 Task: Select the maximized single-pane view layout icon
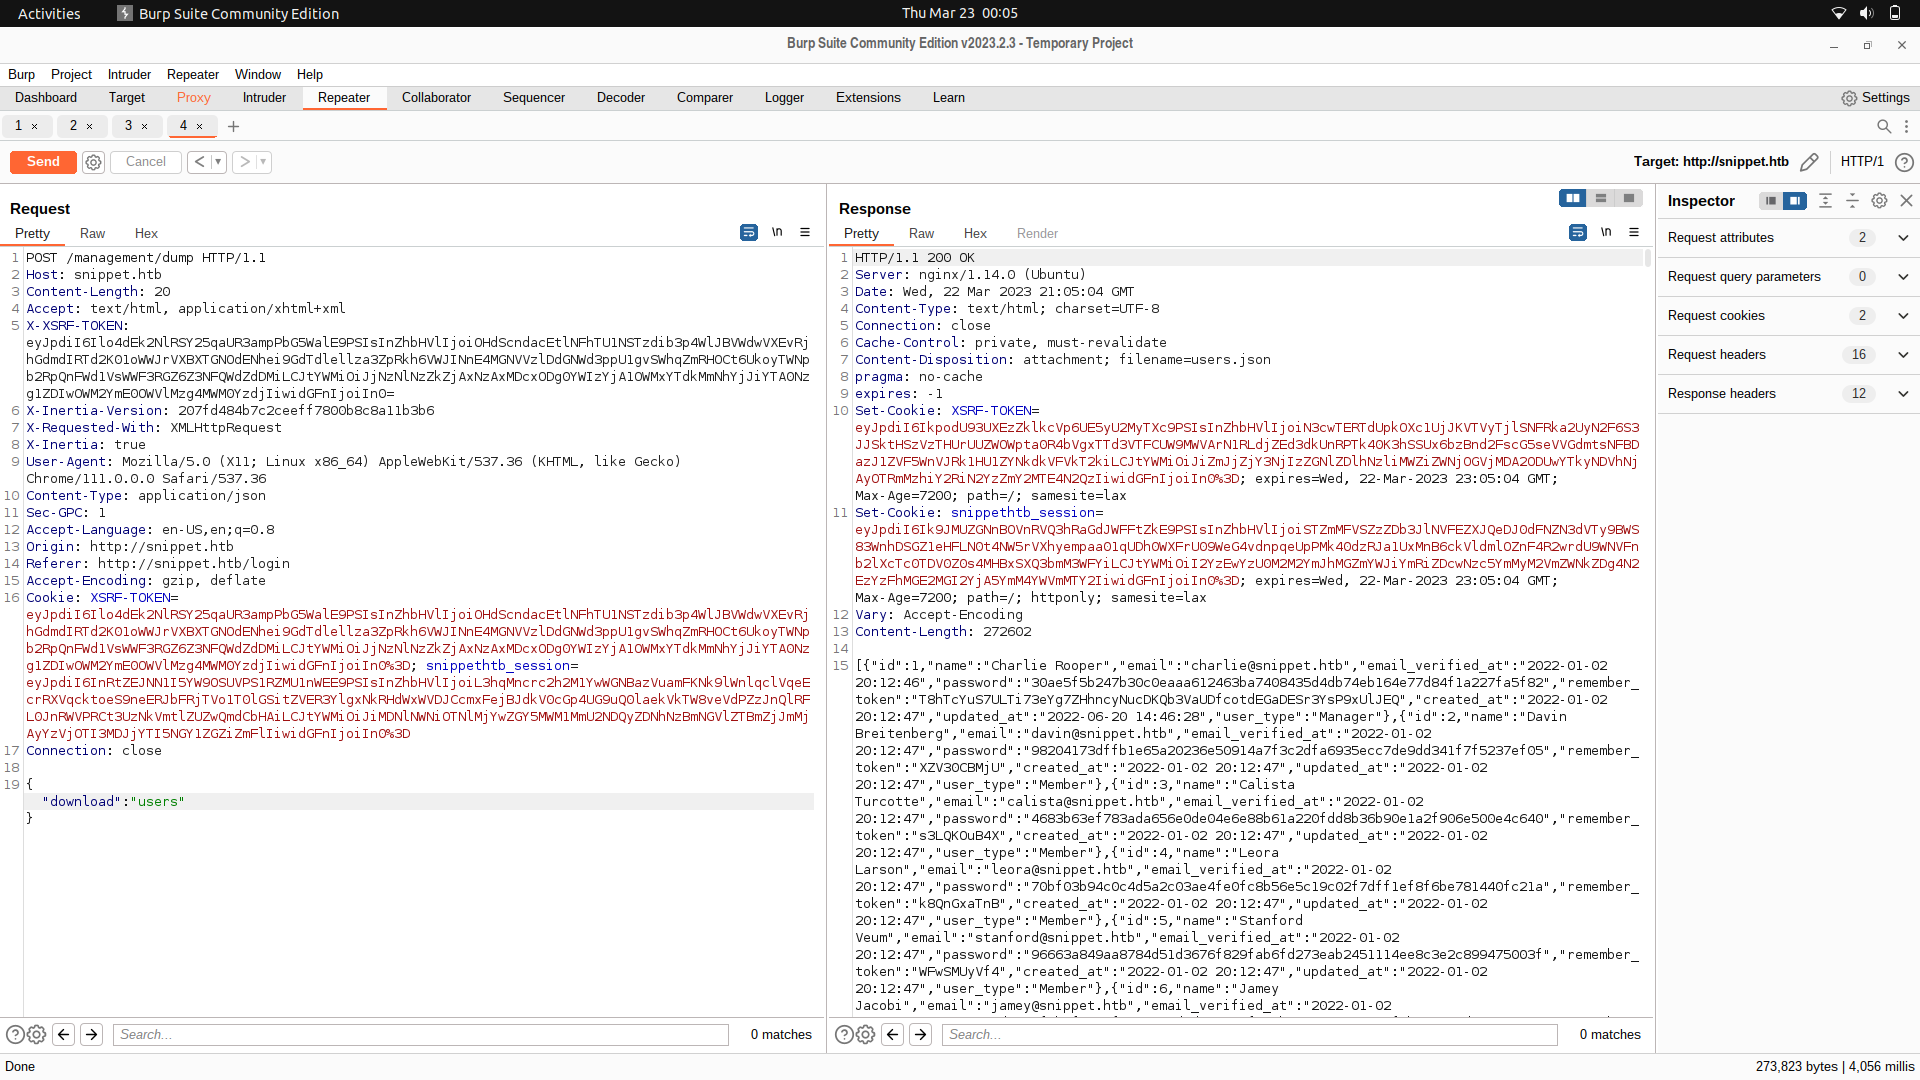tap(1629, 198)
